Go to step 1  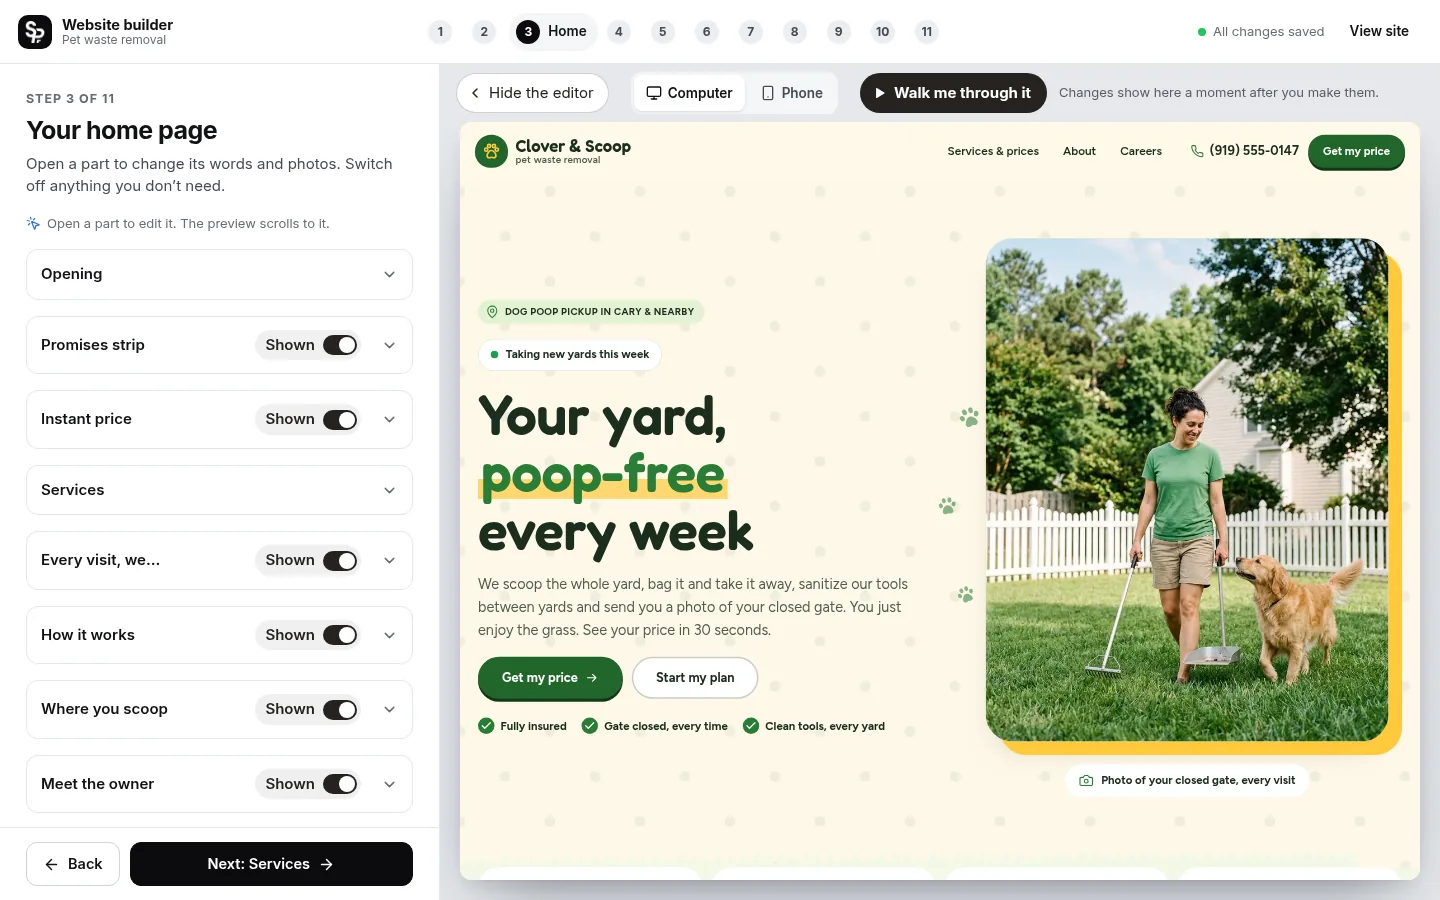pyautogui.click(x=440, y=32)
